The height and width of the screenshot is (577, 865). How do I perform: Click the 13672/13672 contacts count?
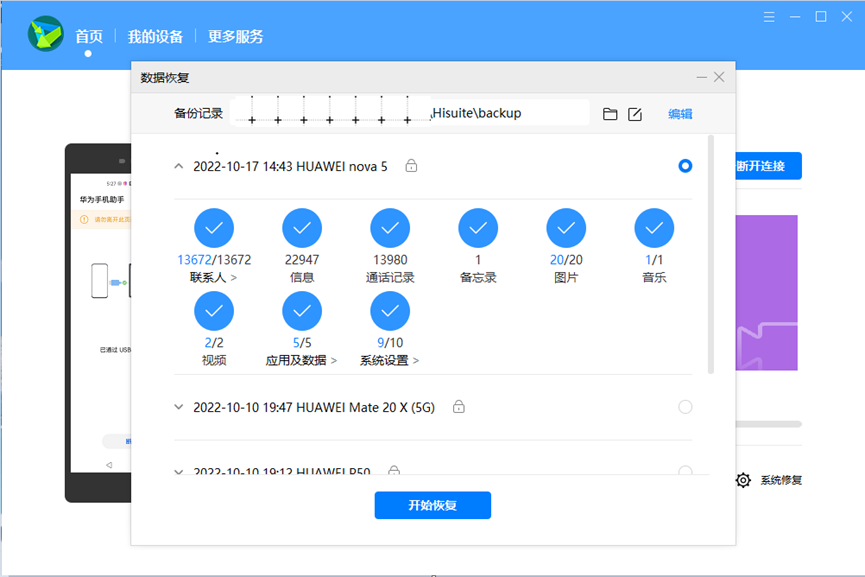[x=214, y=260]
